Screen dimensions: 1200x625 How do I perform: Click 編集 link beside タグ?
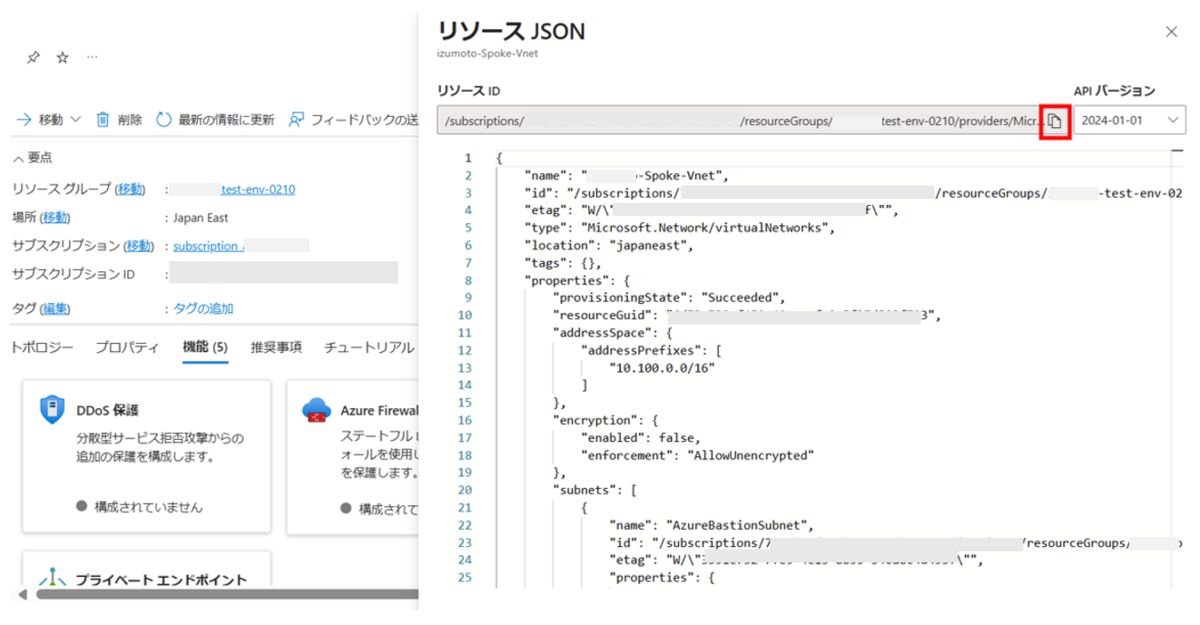click(55, 308)
